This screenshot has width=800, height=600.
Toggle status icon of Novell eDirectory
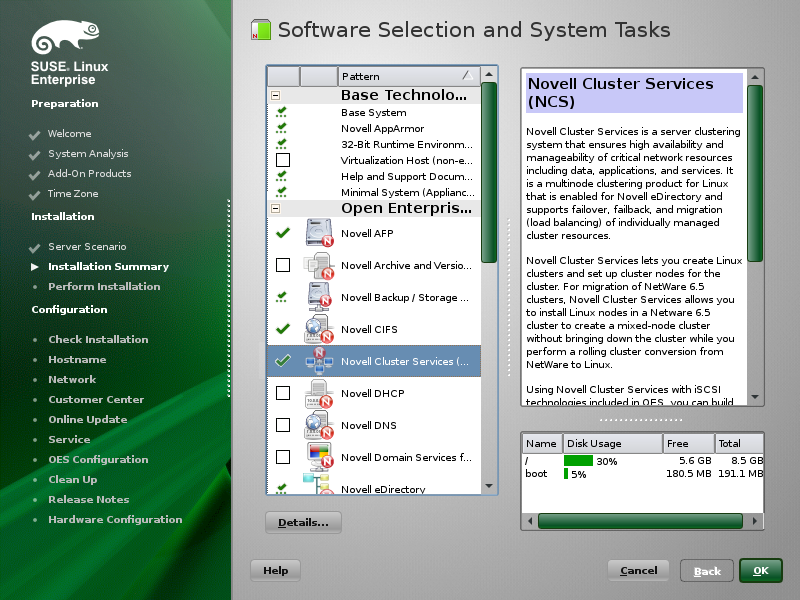click(282, 489)
